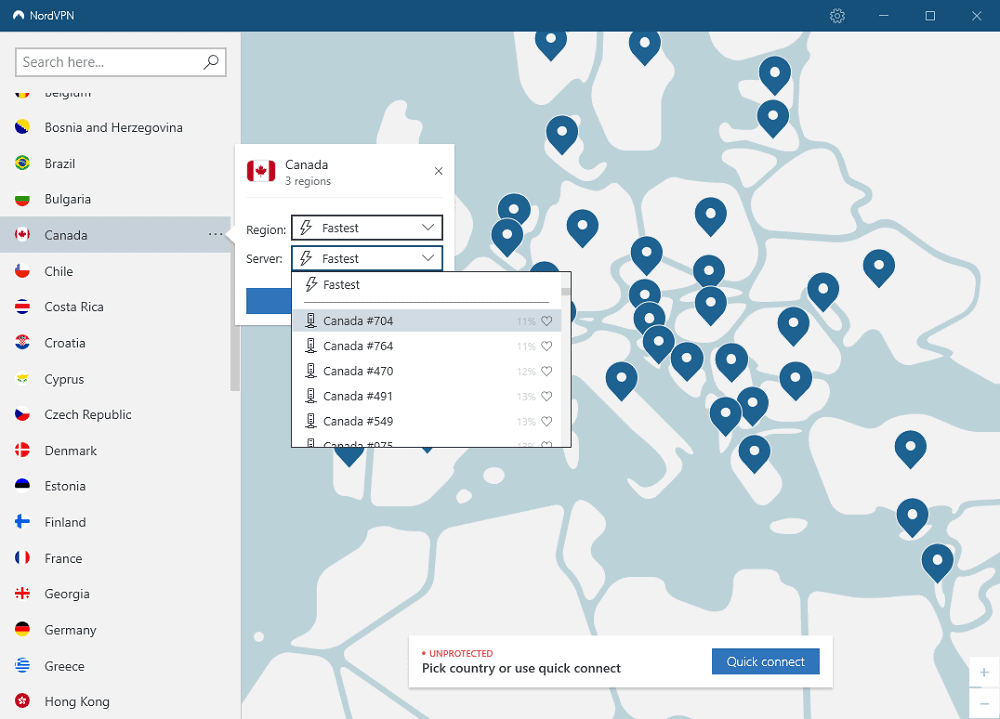The image size is (1000, 719).
Task: Click in the Search here field
Action: (x=121, y=62)
